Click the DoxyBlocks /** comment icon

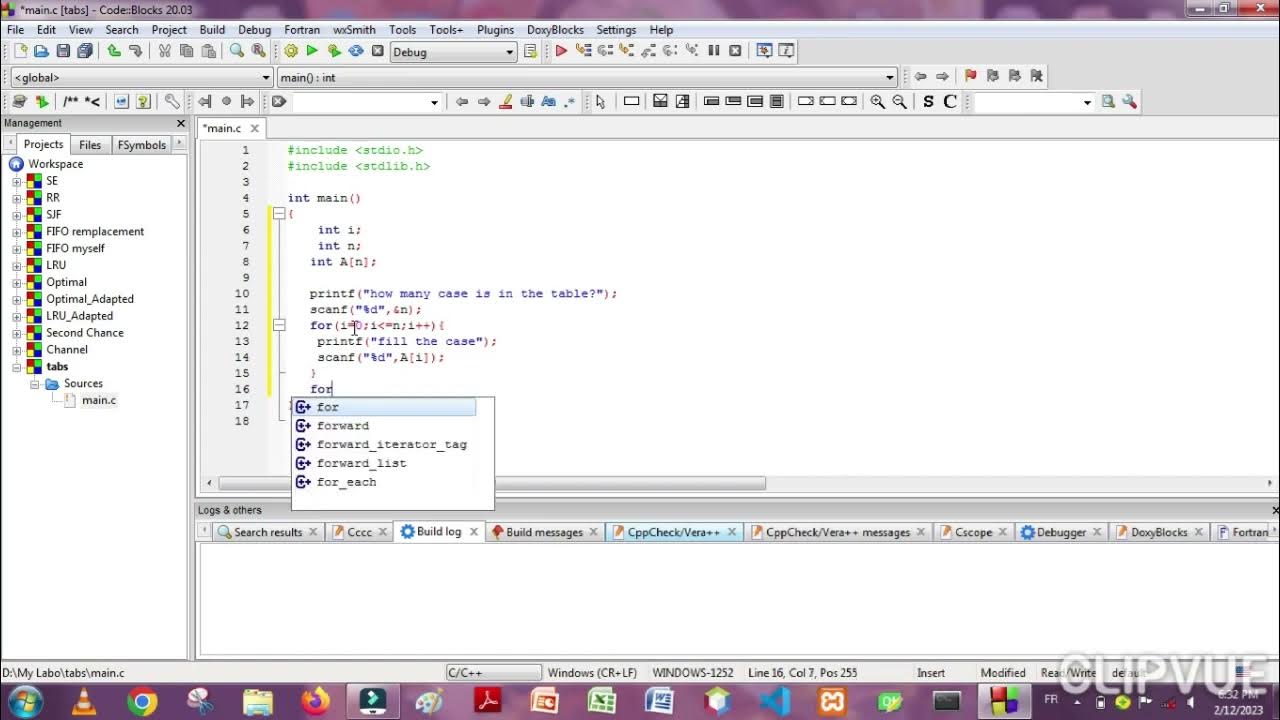(70, 101)
